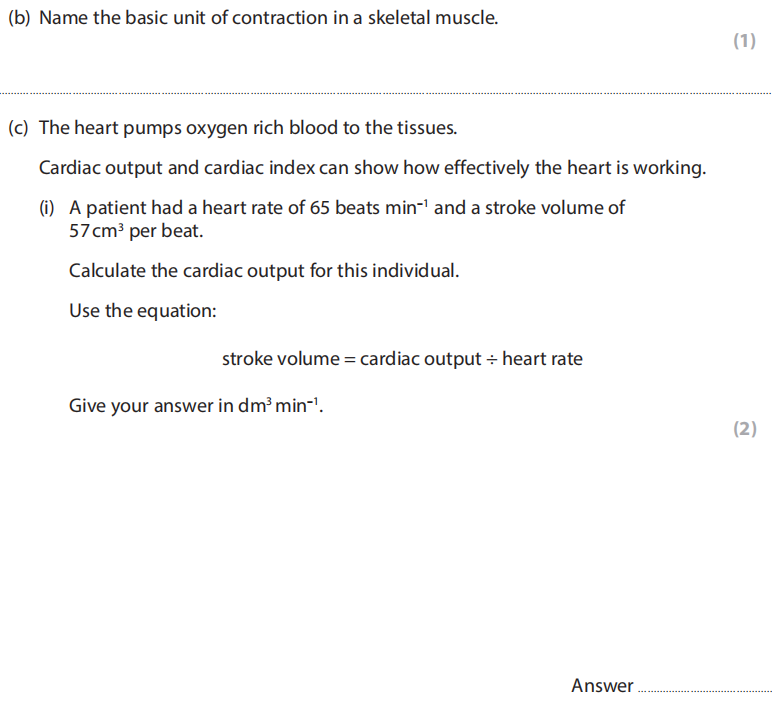Click "Calculate the cardiac output for this individual"
Image resolution: width=772 pixels, height=724 pixels.
coord(264,271)
